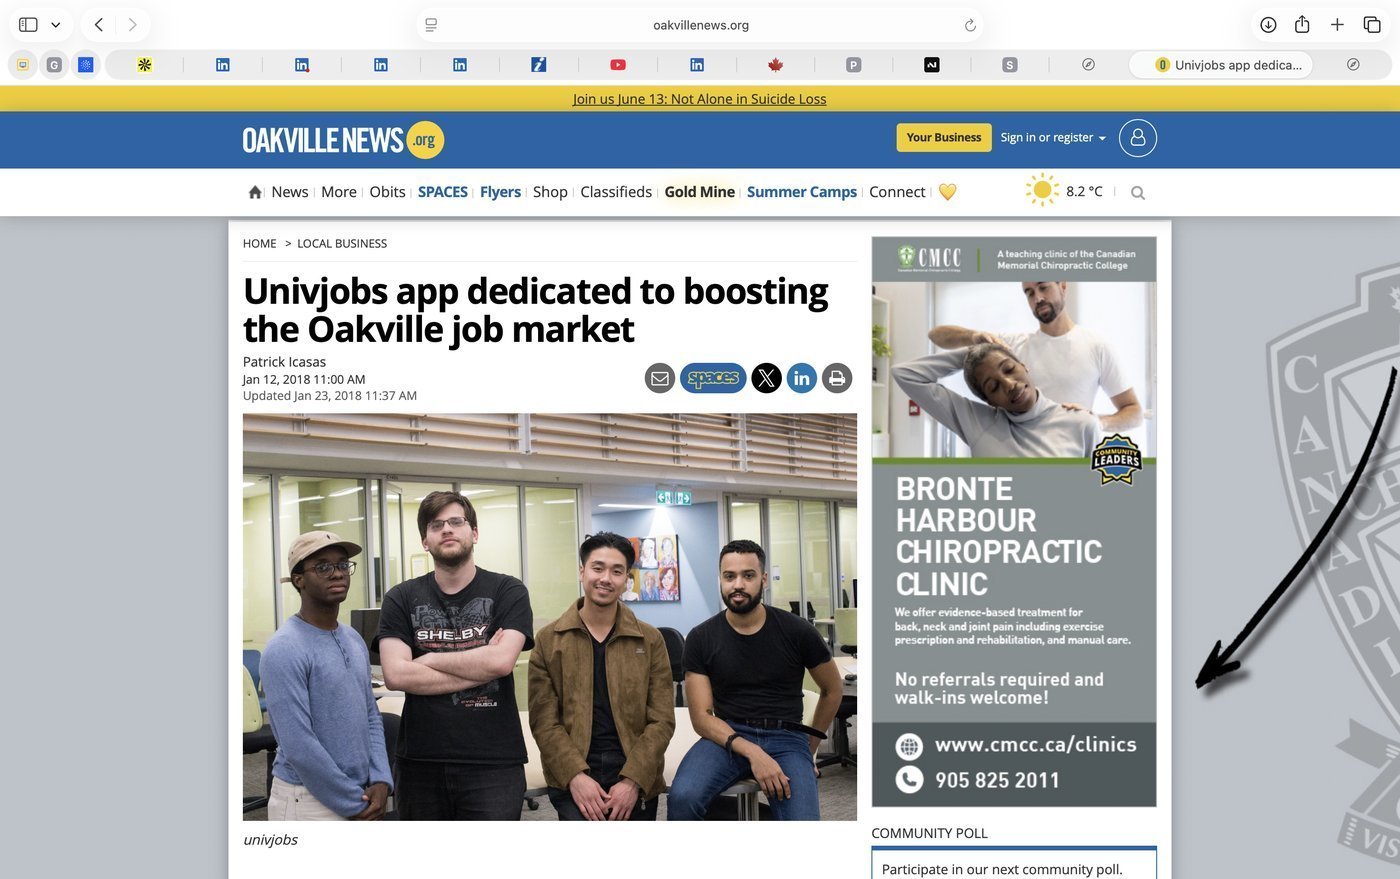Toggle the Safari sidebar button
Screen dimensions: 1400x879
coord(28,25)
